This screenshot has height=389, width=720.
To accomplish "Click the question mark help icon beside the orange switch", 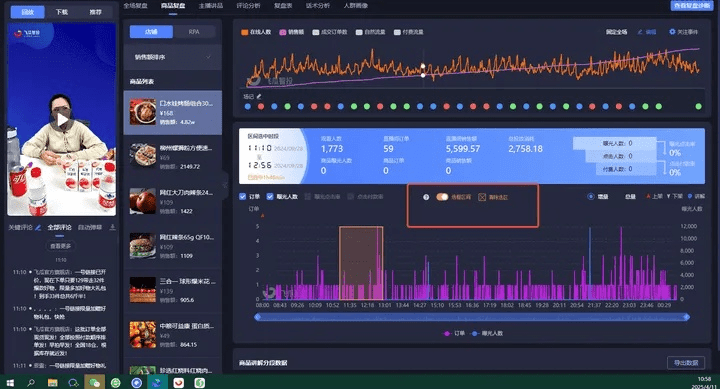I will (x=426, y=197).
